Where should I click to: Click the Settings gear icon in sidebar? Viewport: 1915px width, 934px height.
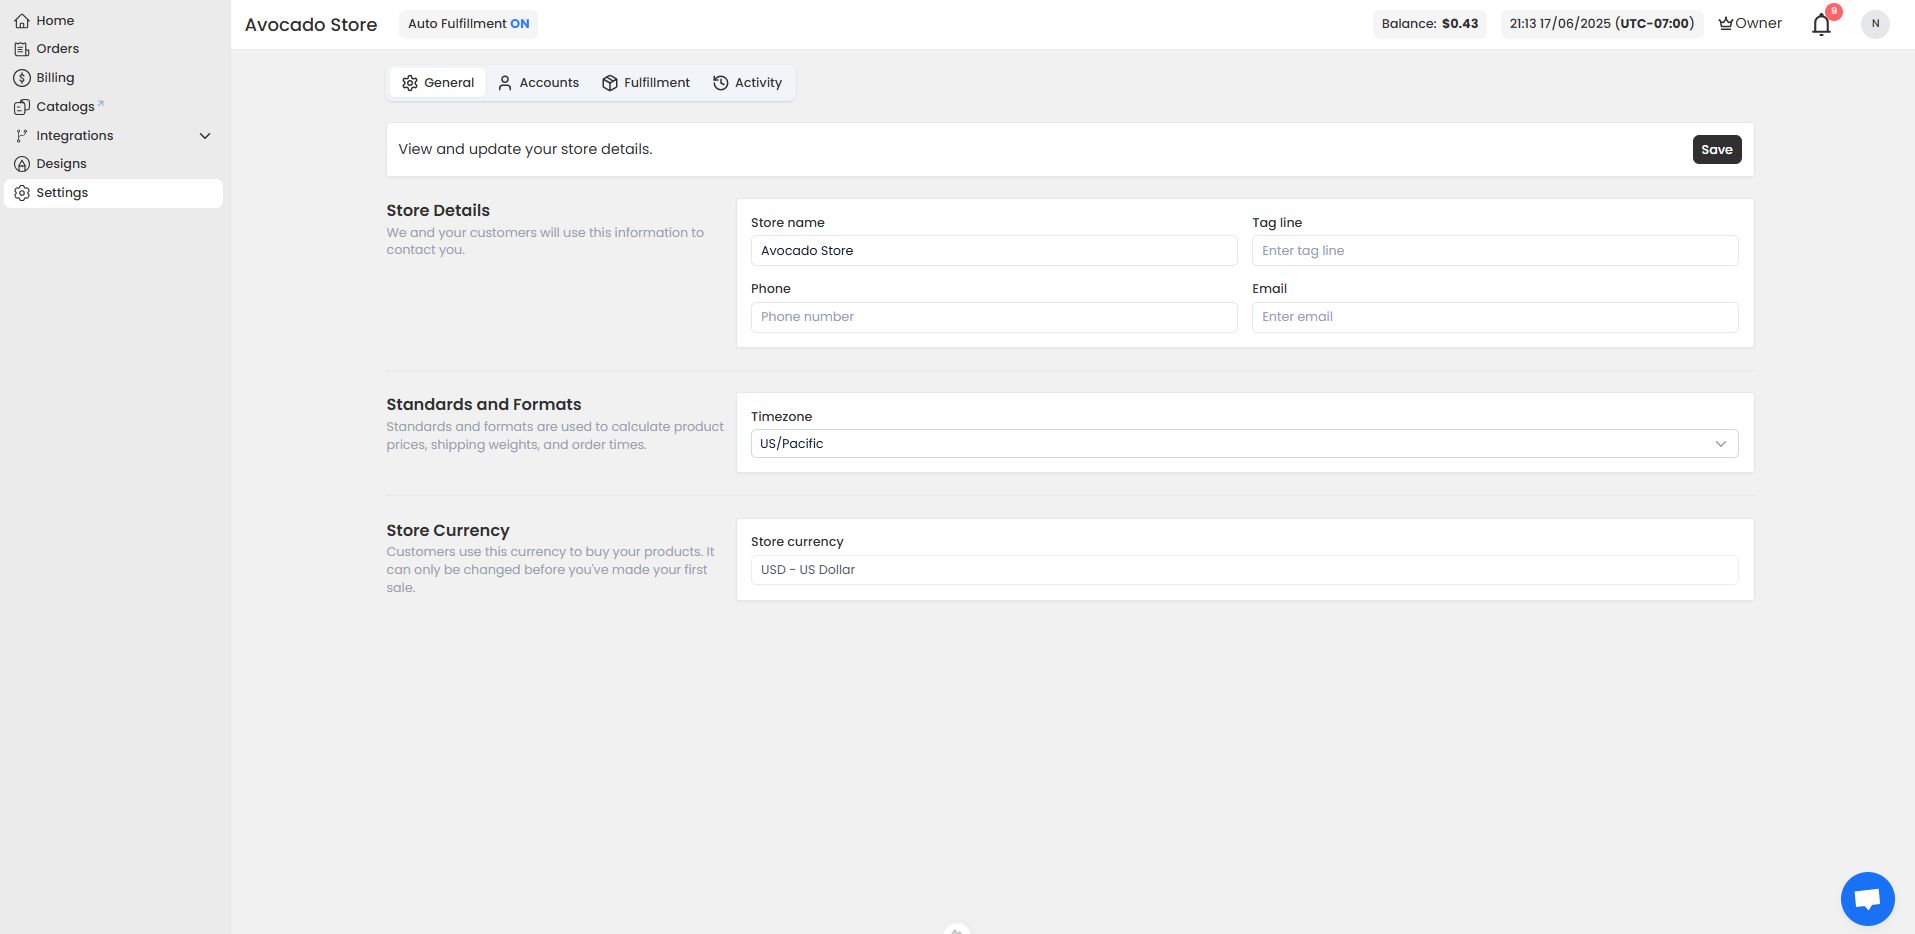point(22,193)
